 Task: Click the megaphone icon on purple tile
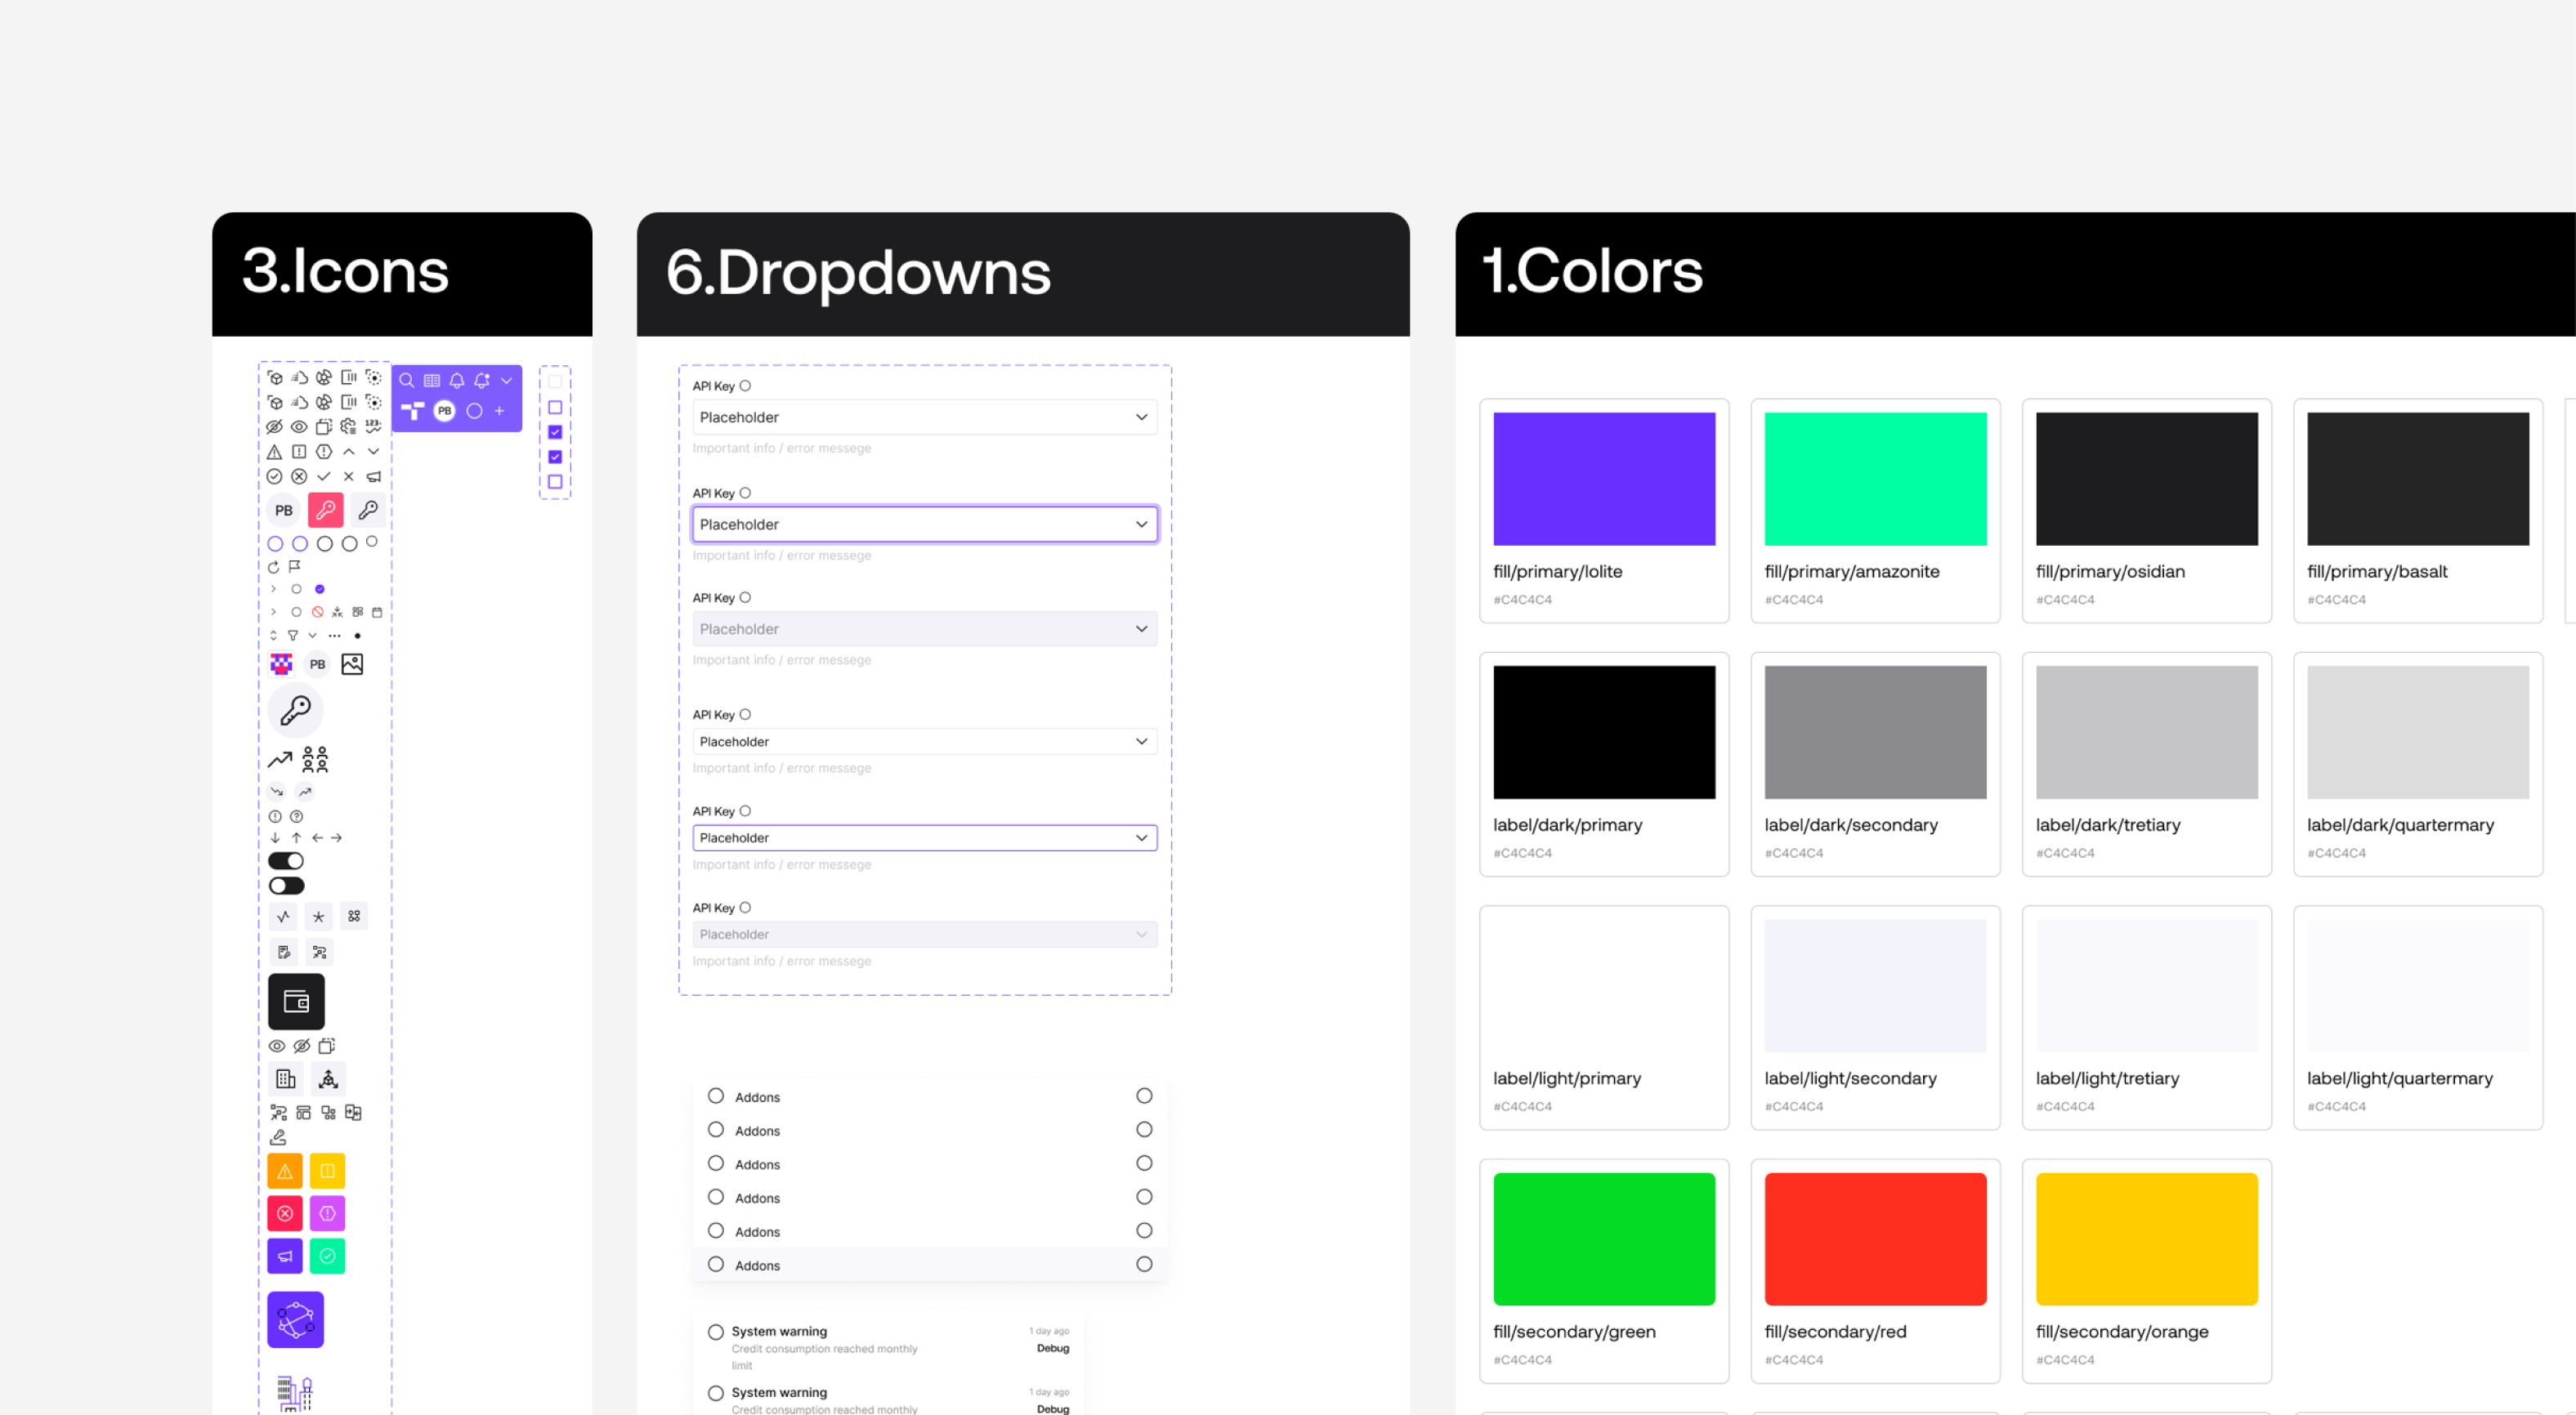pyautogui.click(x=285, y=1256)
